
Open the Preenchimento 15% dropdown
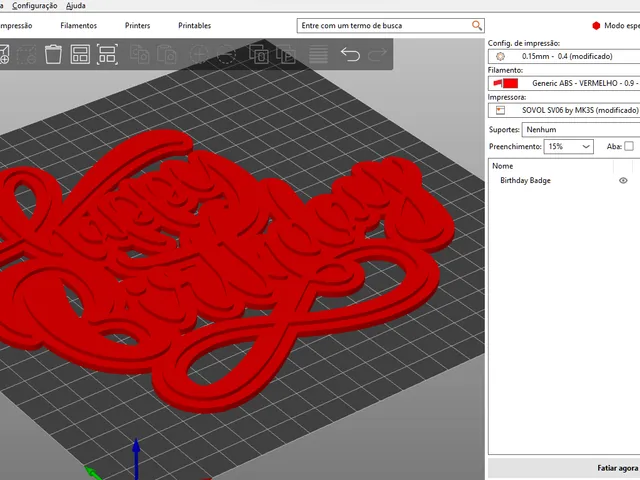569,146
